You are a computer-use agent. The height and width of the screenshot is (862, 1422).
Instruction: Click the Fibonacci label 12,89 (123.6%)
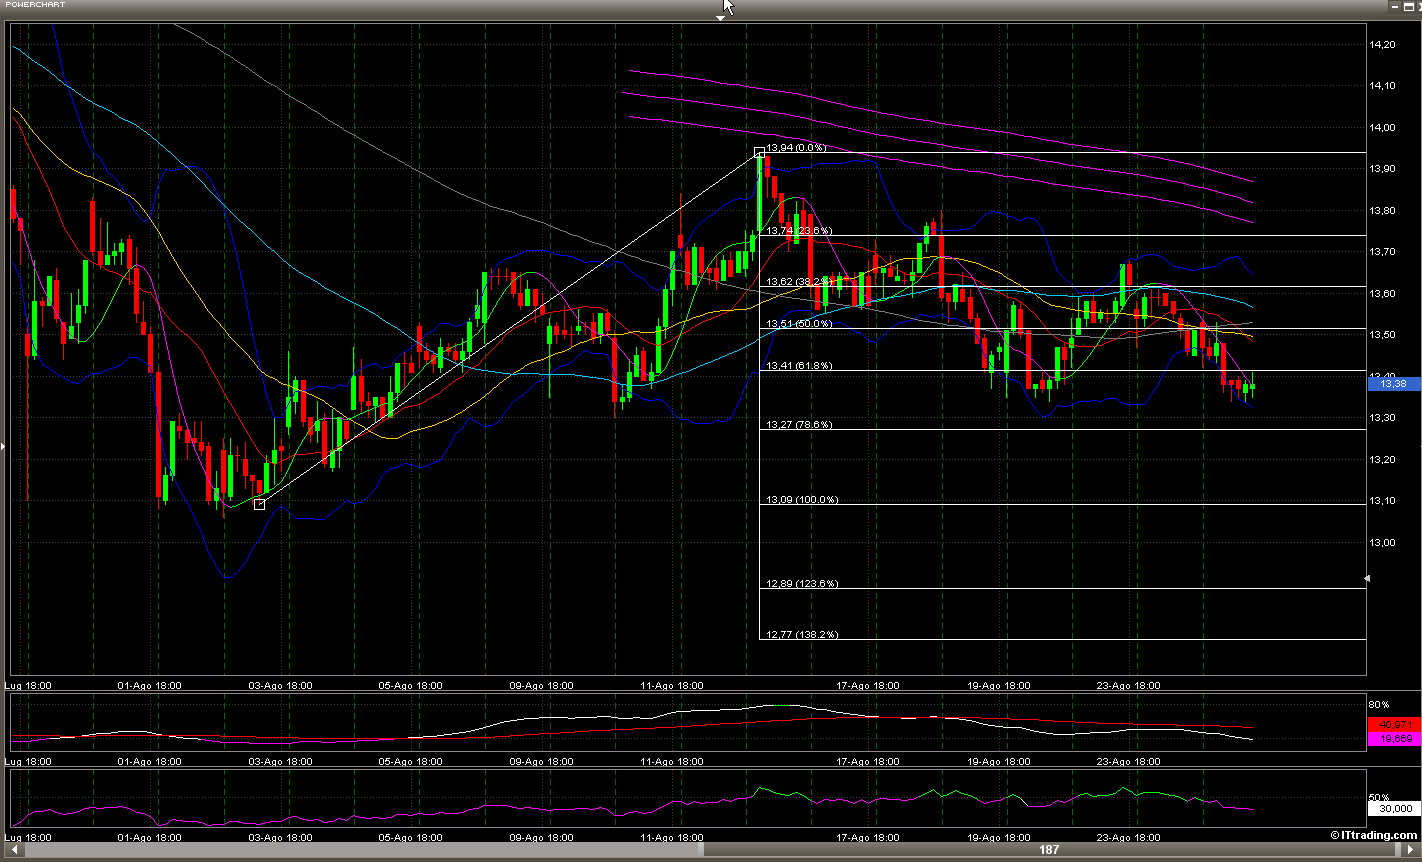click(x=802, y=583)
